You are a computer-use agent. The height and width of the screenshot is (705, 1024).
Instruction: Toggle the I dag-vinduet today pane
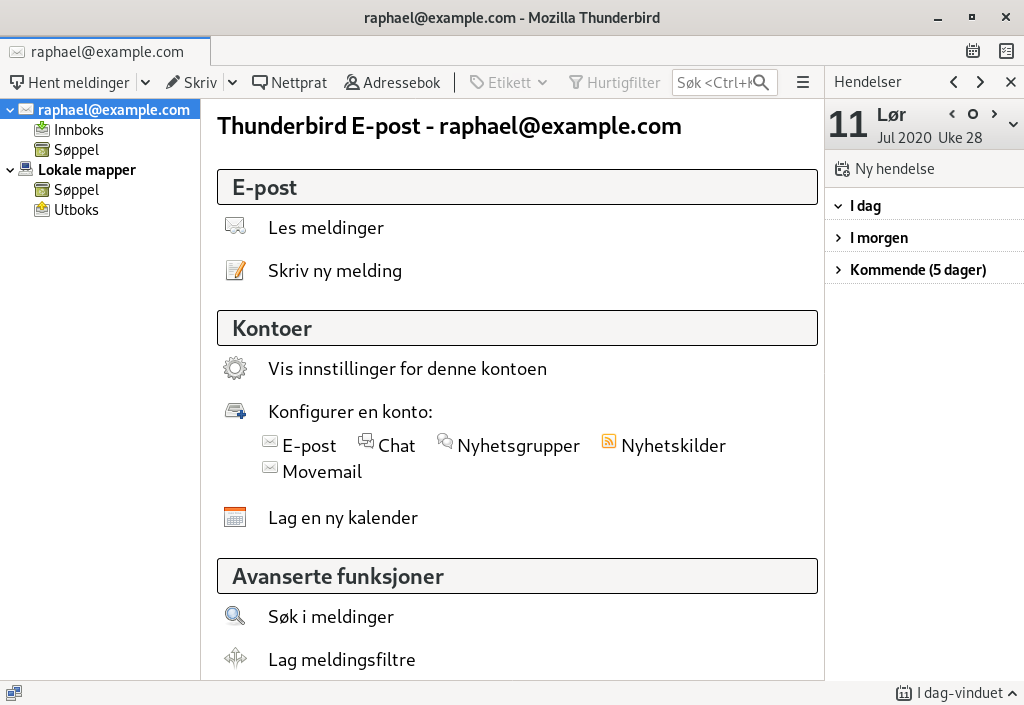tap(955, 692)
